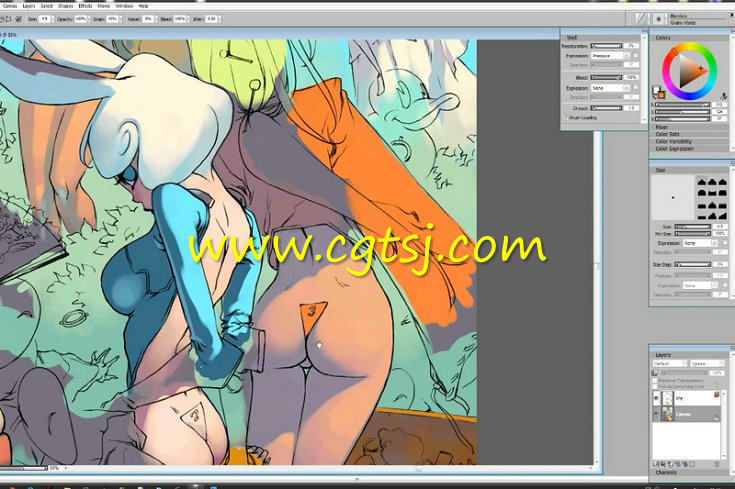Adjust the Size Step slider
The image size is (735, 489).
(x=692, y=264)
